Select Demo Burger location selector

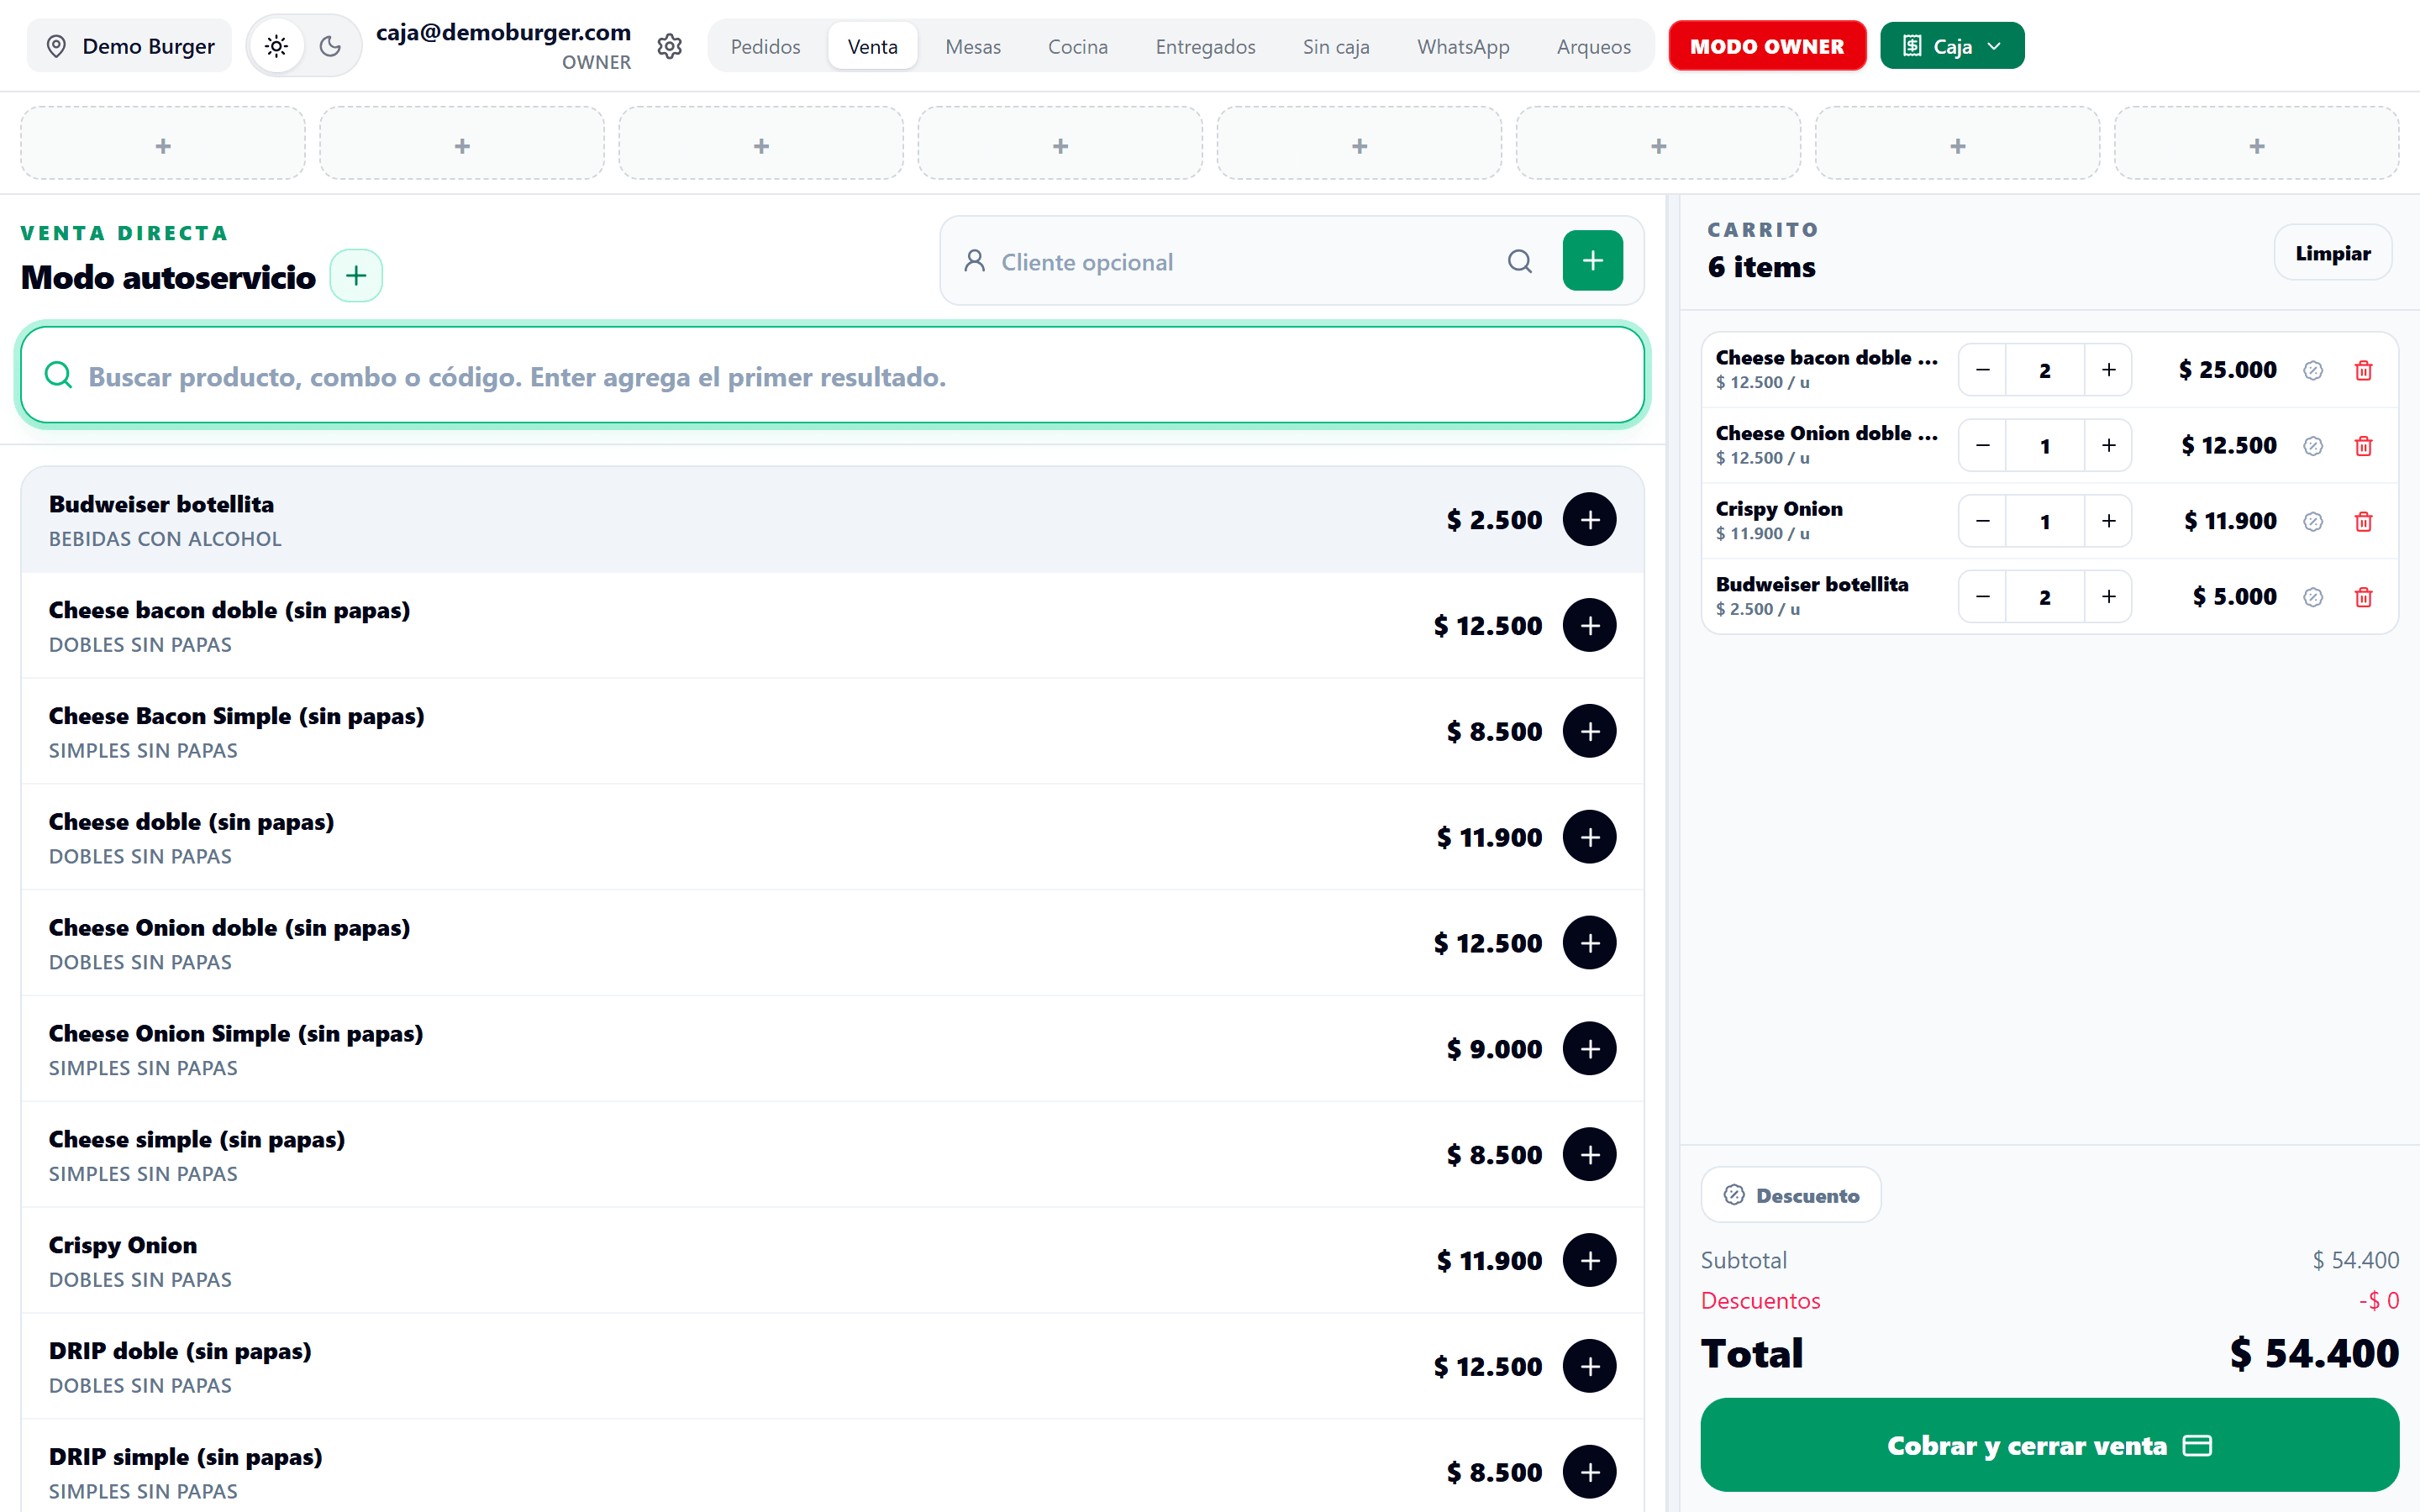[x=130, y=46]
